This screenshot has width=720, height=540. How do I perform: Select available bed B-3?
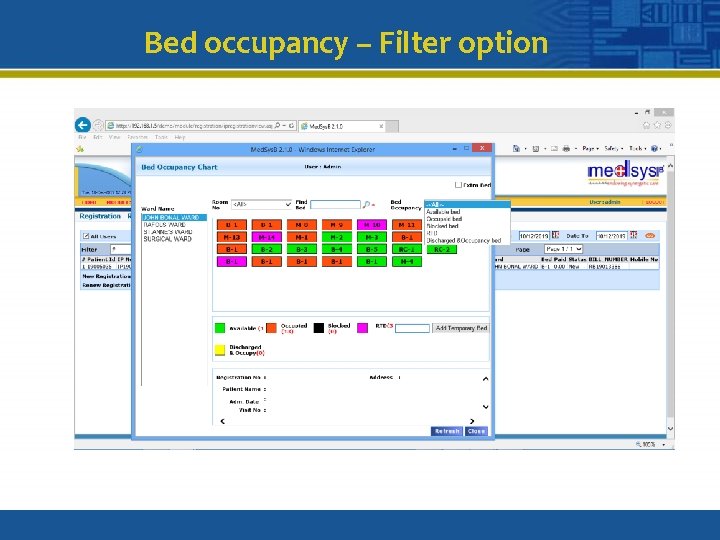pyautogui.click(x=302, y=249)
